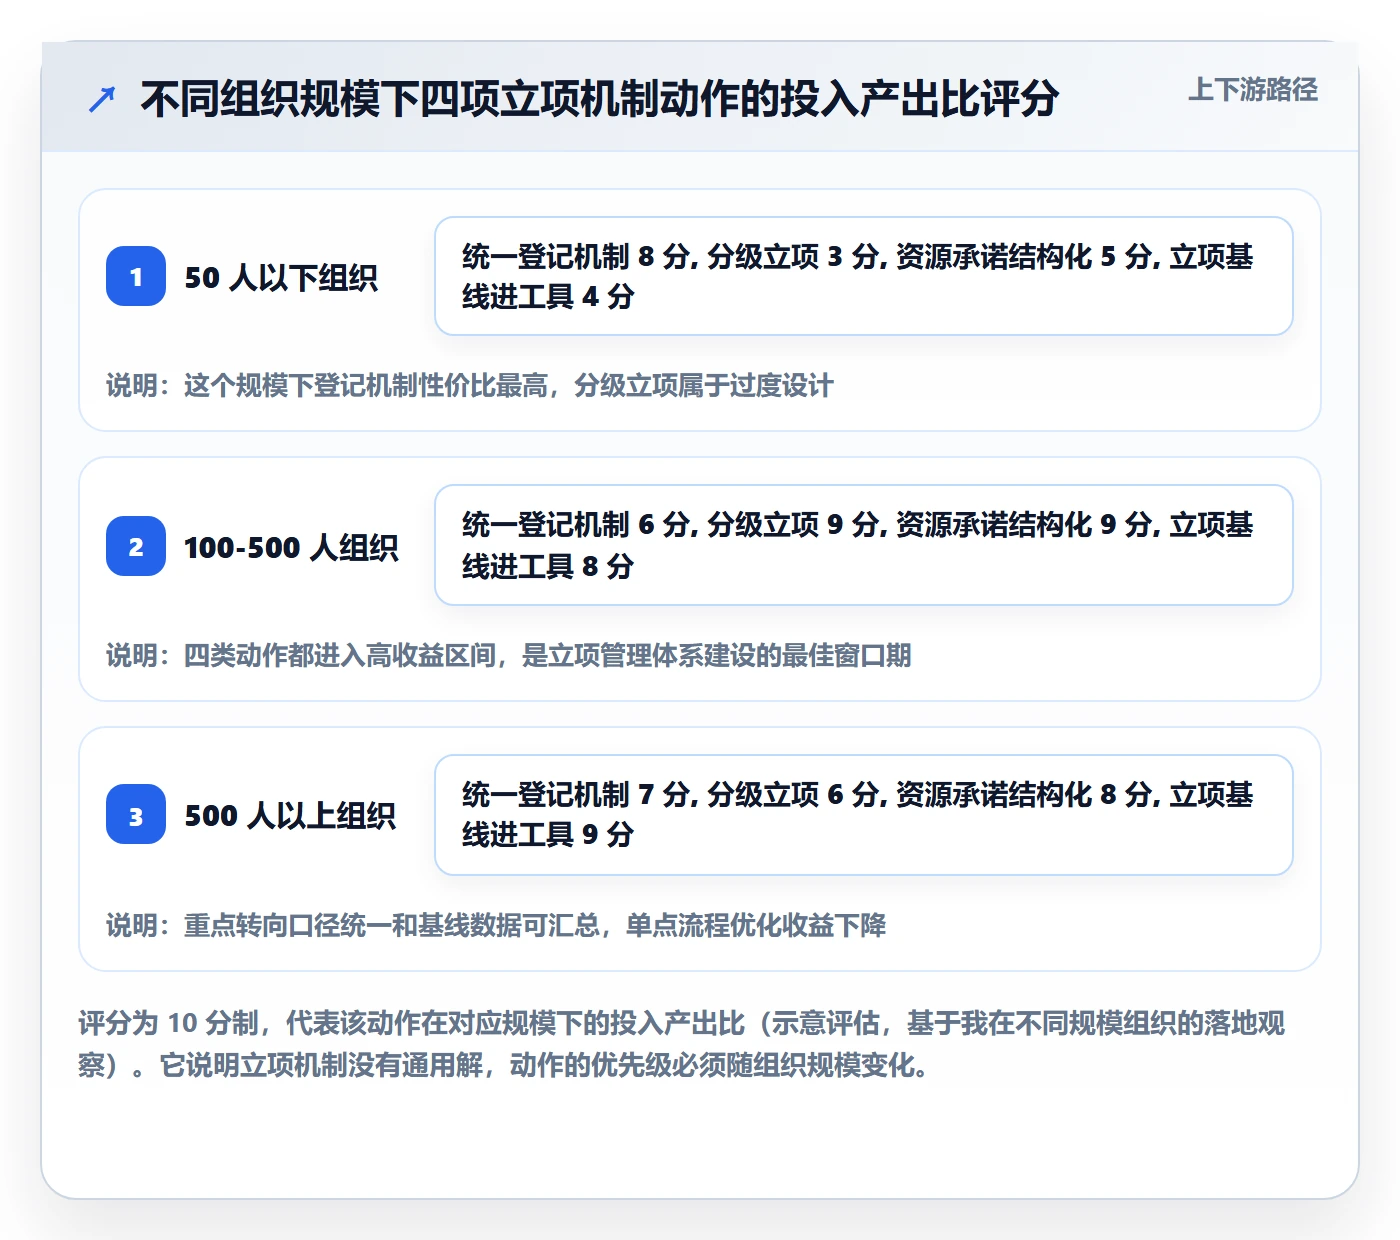1400x1240 pixels.
Task: Select the title 不同组织规模下四项立项机制动作的投入产出比评分
Action: click(599, 99)
